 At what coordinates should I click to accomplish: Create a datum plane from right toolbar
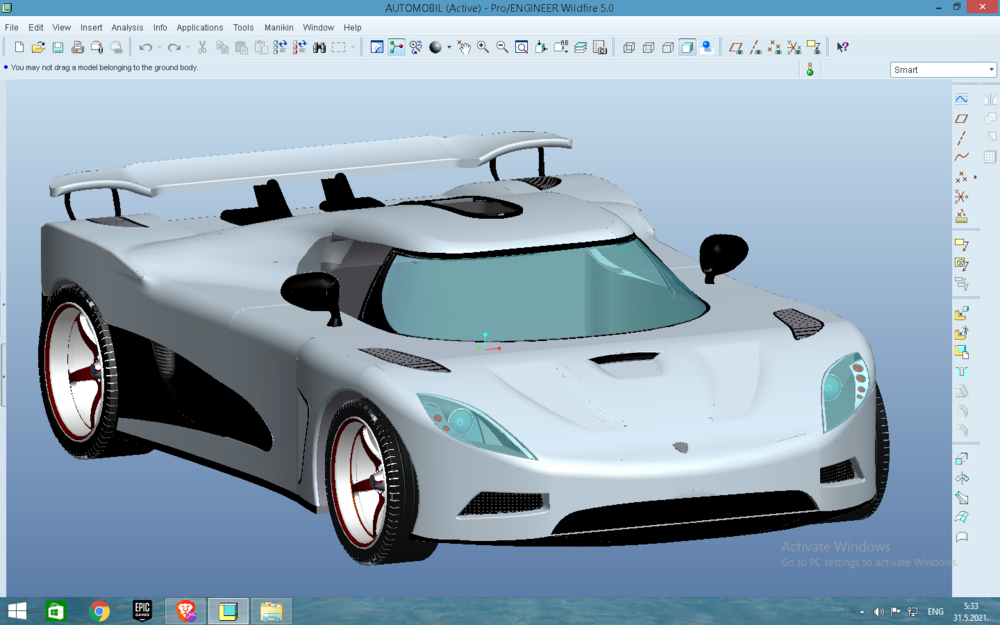tap(961, 119)
